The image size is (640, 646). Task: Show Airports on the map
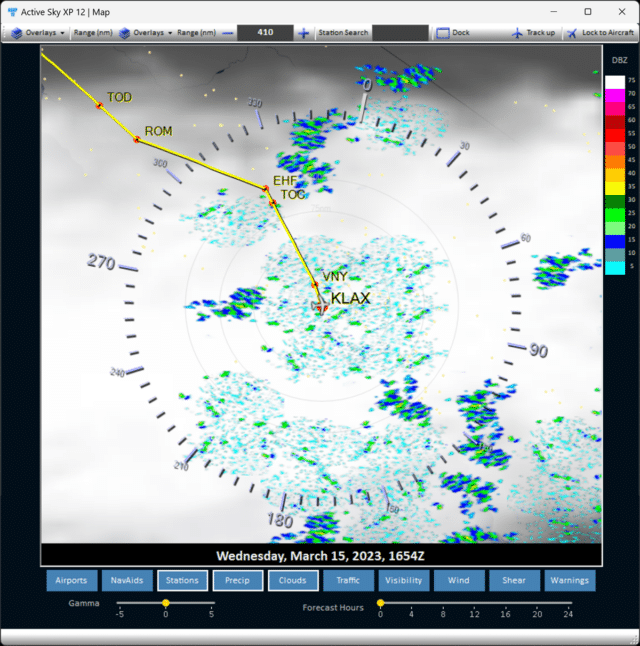click(71, 580)
